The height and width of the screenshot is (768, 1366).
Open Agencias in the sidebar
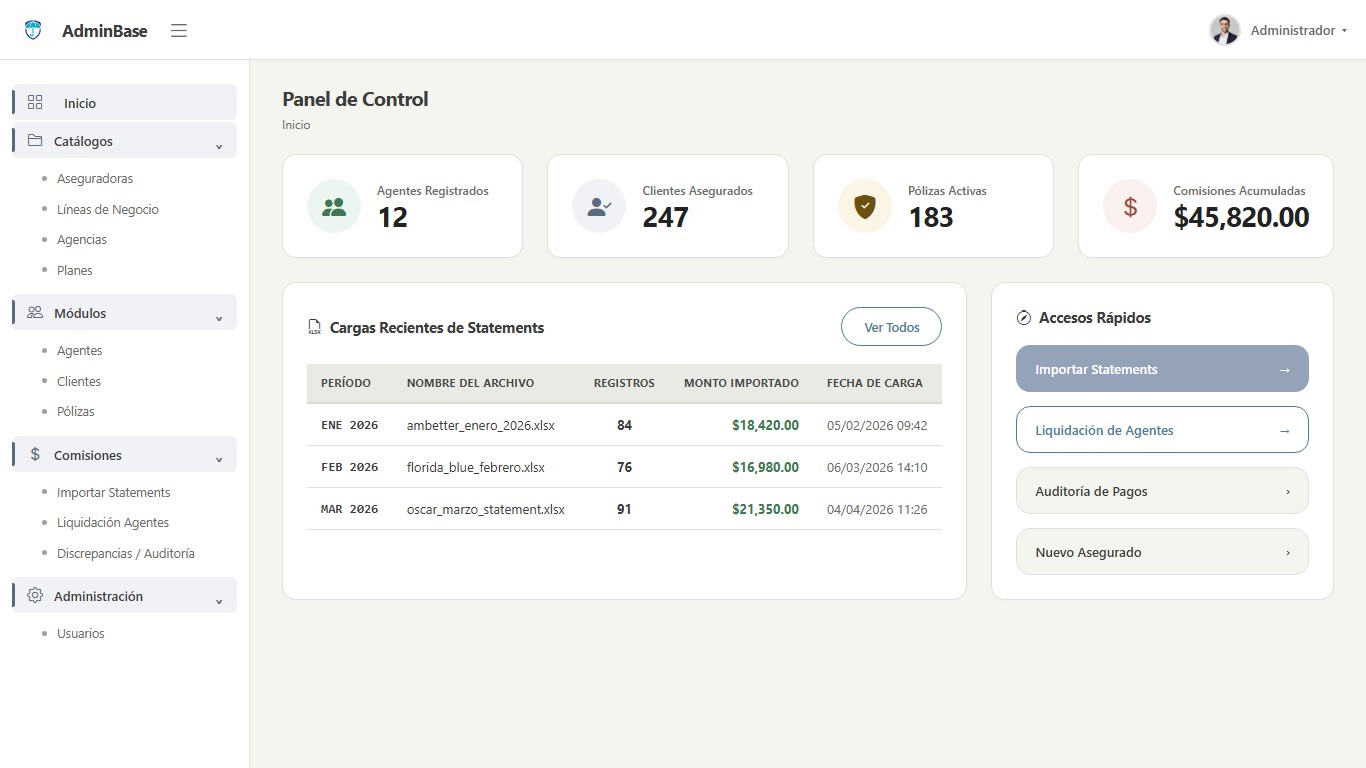point(82,240)
